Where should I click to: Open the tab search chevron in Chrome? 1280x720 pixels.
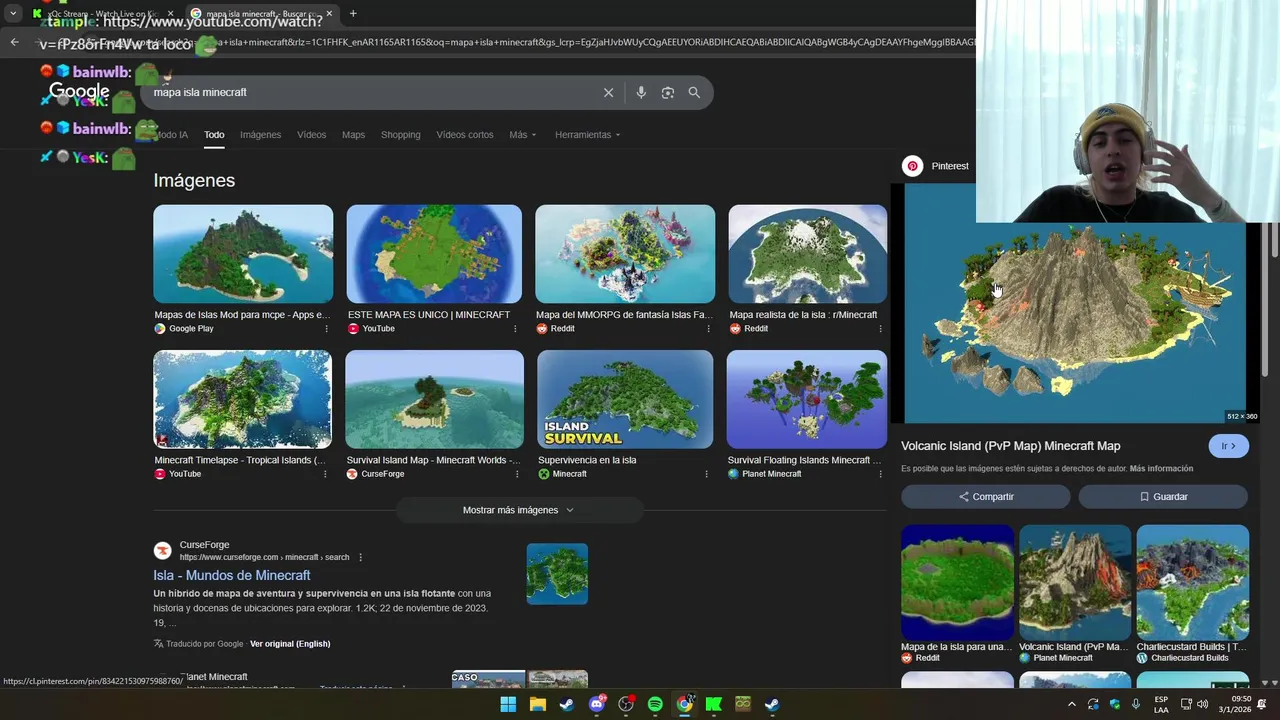click(x=13, y=13)
